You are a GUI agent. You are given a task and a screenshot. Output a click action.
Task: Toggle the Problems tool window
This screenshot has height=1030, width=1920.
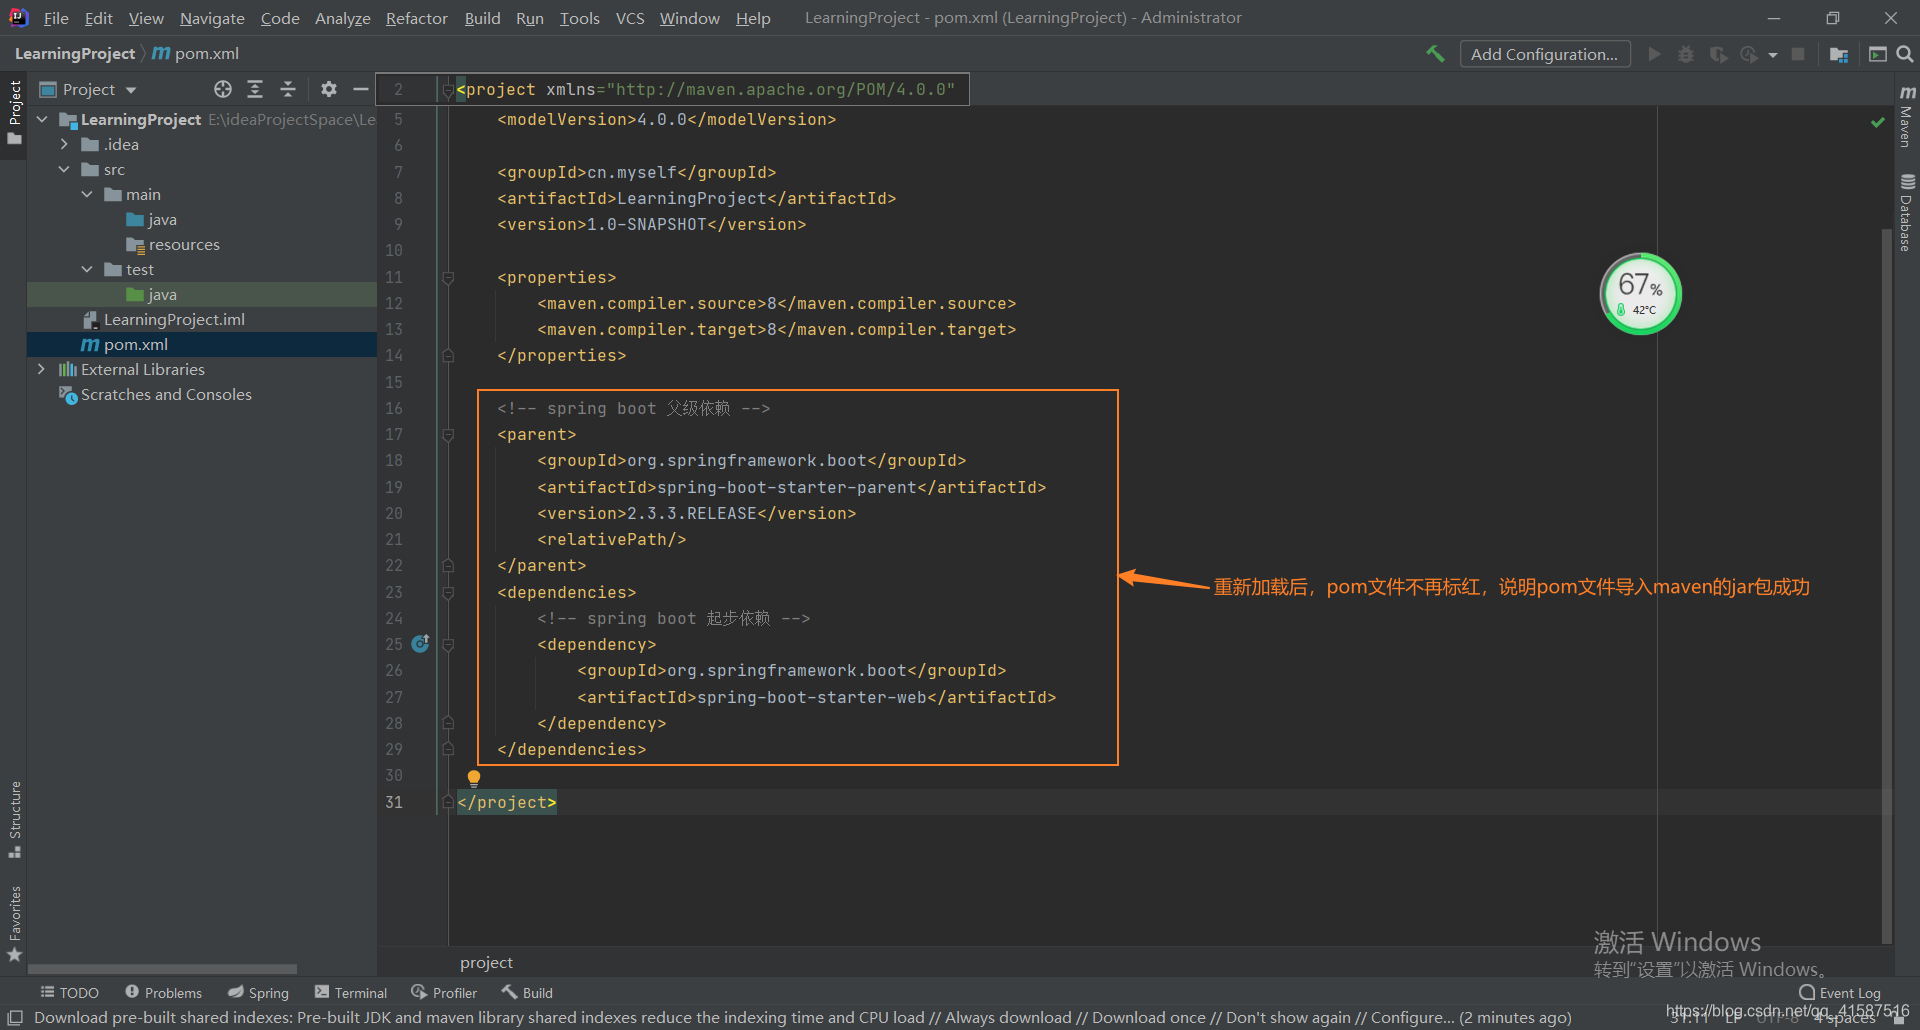click(163, 991)
